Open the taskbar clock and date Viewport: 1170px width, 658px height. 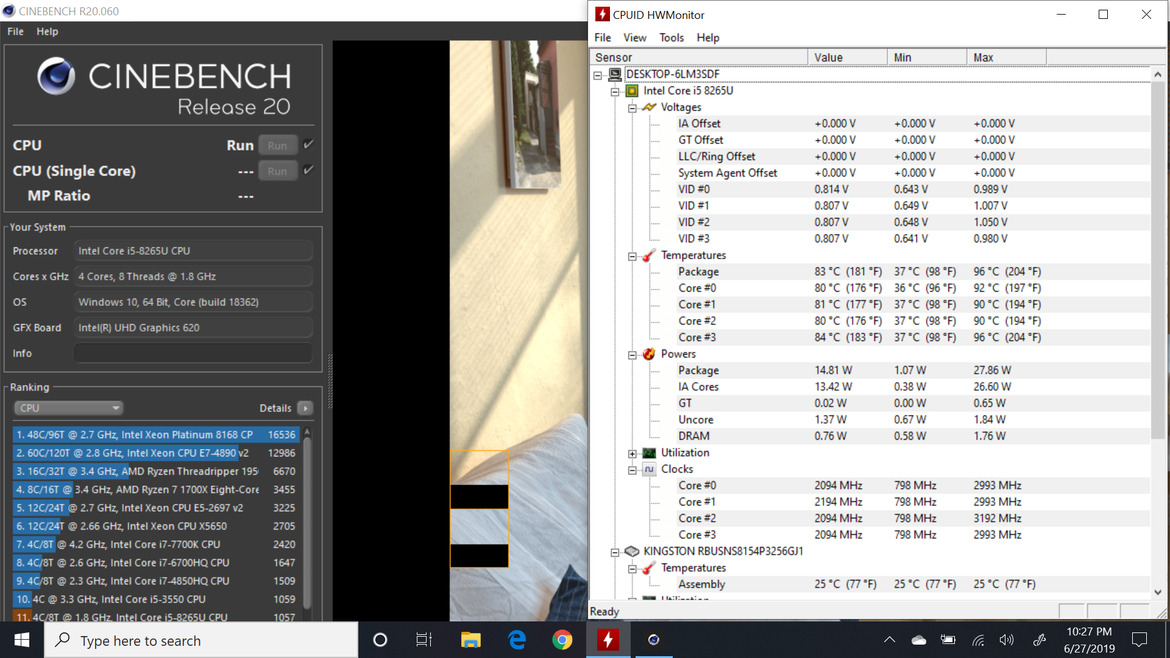pyautogui.click(x=1089, y=640)
